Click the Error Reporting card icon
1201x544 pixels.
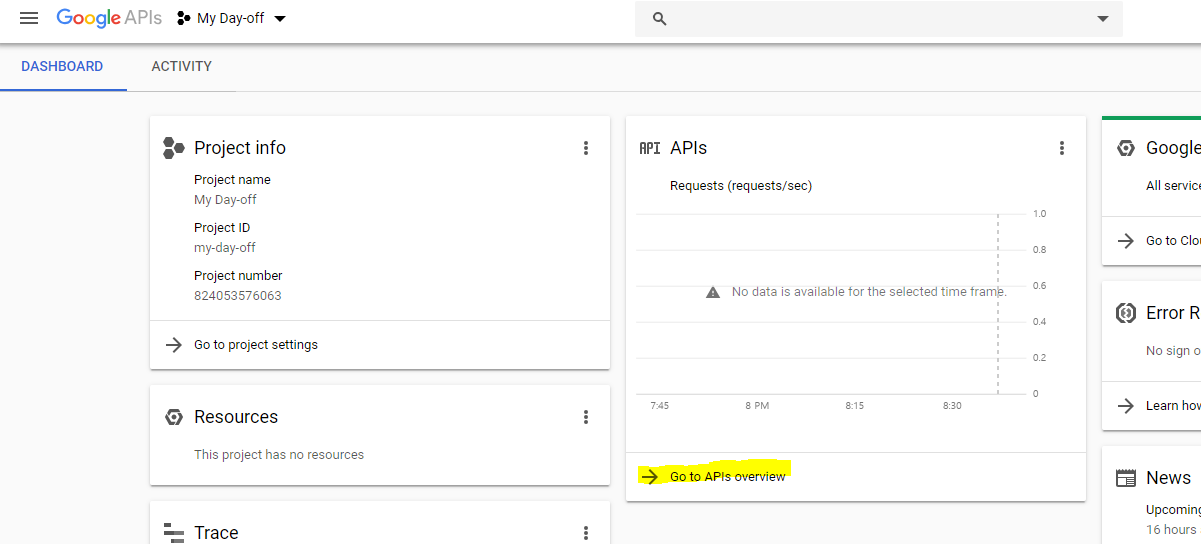coord(1126,313)
